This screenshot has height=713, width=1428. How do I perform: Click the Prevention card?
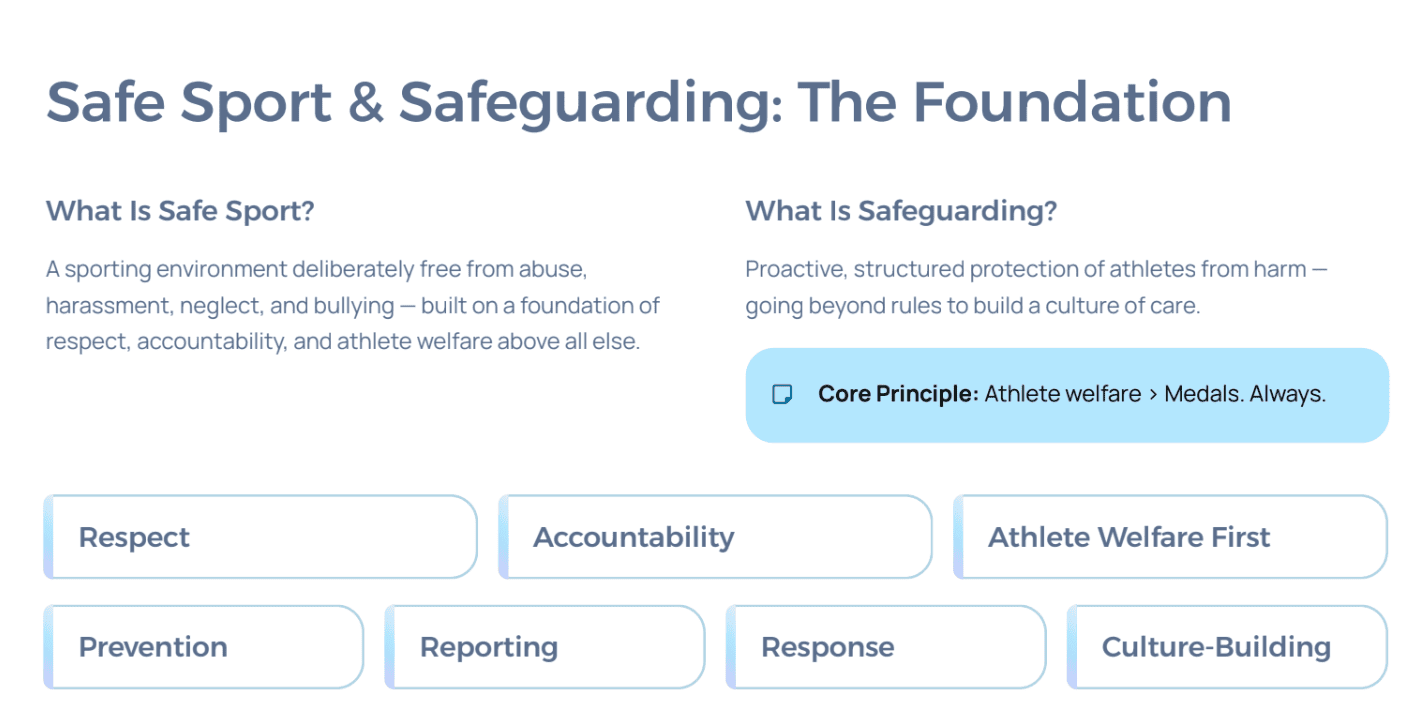(204, 647)
